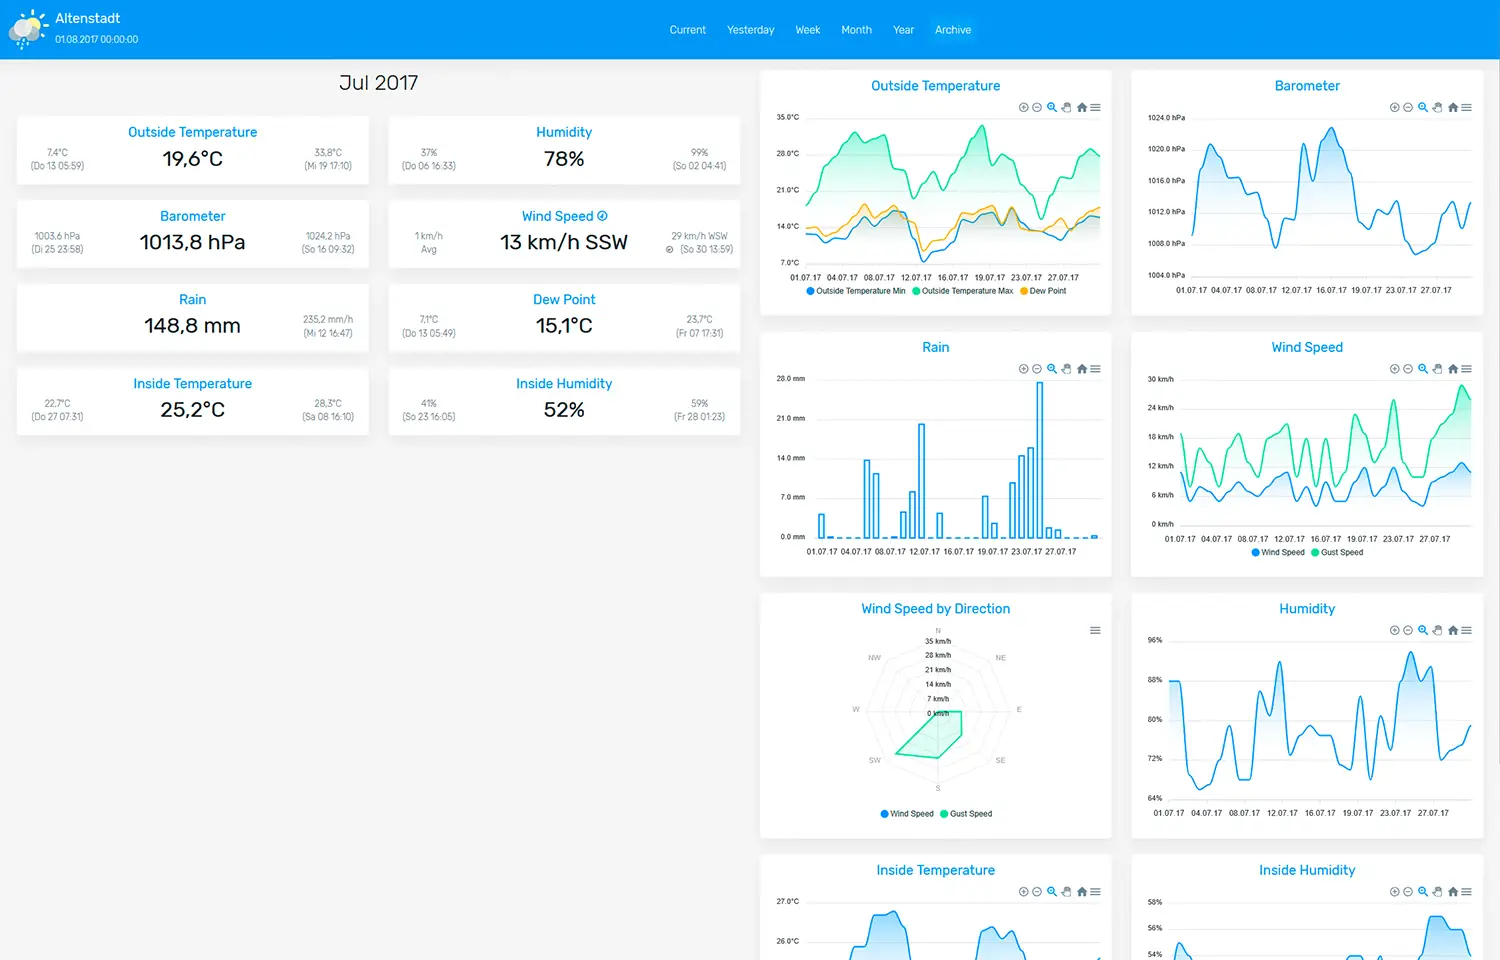Image resolution: width=1500 pixels, height=960 pixels.
Task: Open the Inside Humidity chart hamburger menu
Action: pyautogui.click(x=1467, y=892)
